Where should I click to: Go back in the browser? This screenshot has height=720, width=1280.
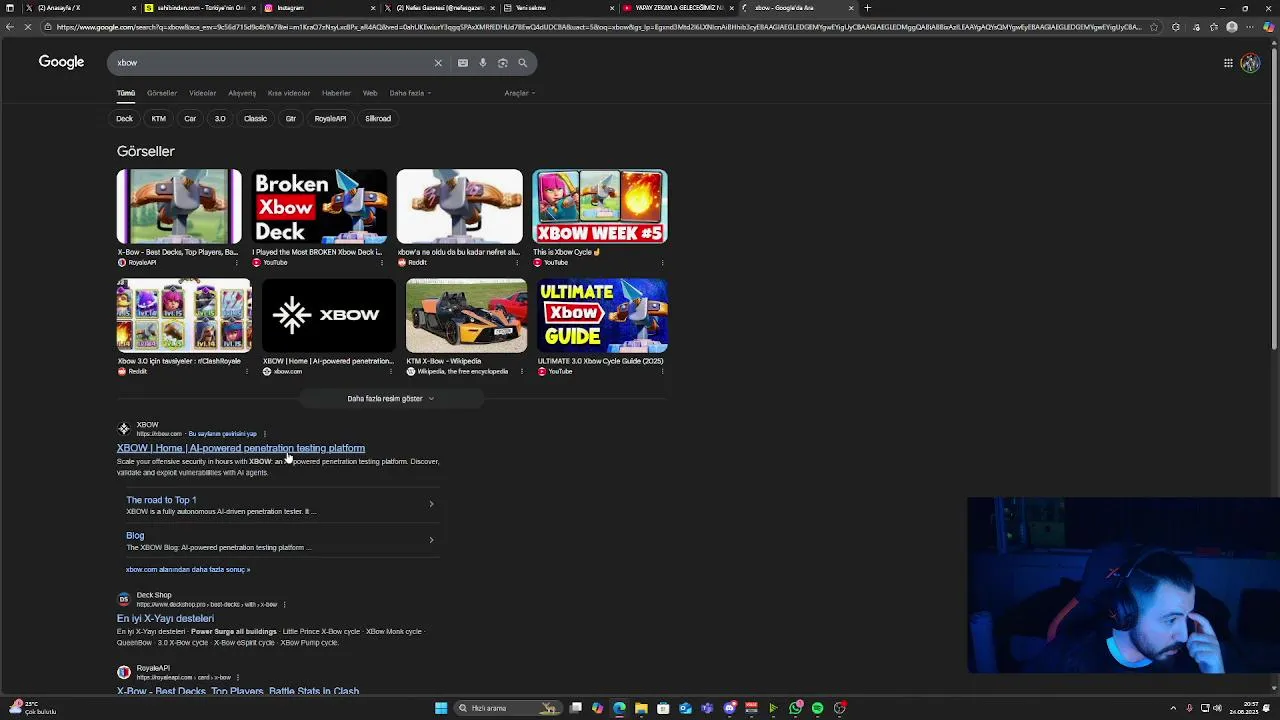click(x=10, y=27)
